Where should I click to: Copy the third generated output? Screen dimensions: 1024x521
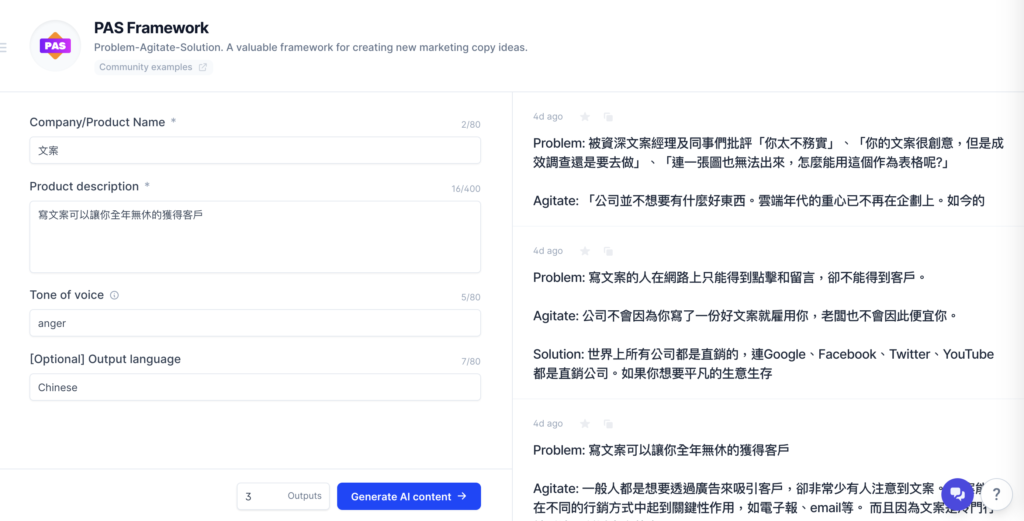click(x=607, y=424)
